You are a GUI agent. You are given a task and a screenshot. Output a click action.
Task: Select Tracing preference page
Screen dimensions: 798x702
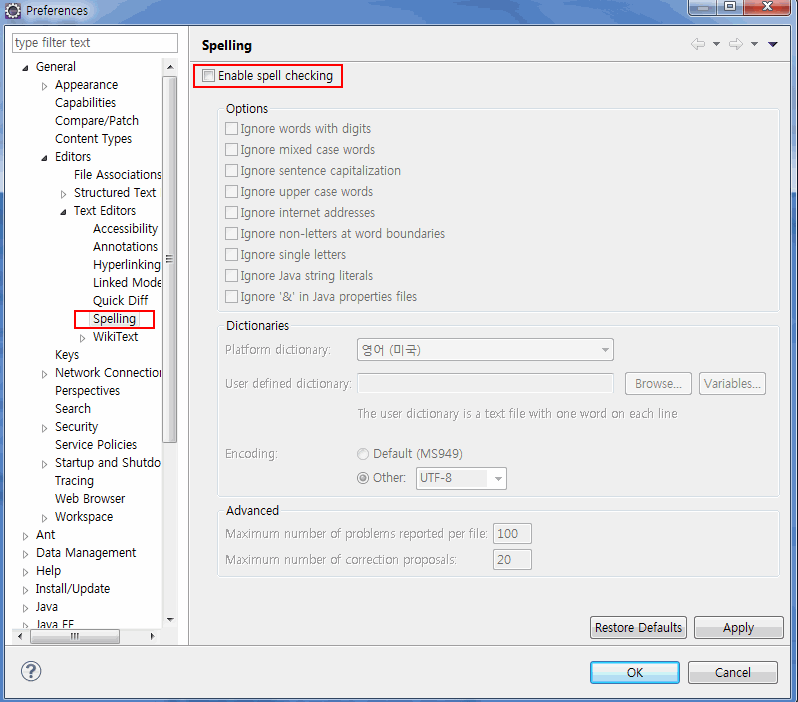(x=74, y=481)
